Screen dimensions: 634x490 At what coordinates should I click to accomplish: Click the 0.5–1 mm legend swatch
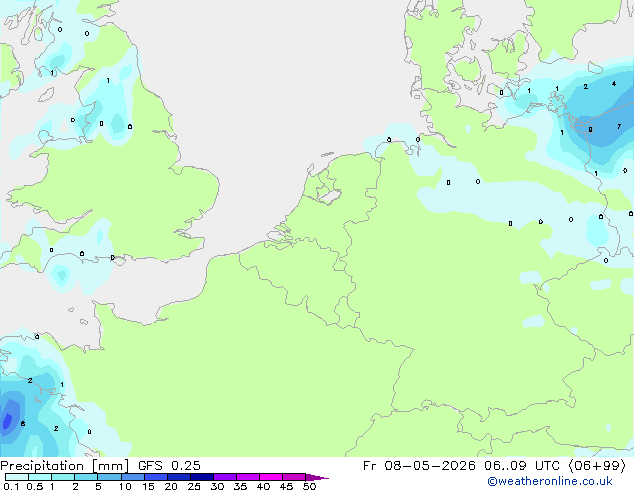click(40, 477)
